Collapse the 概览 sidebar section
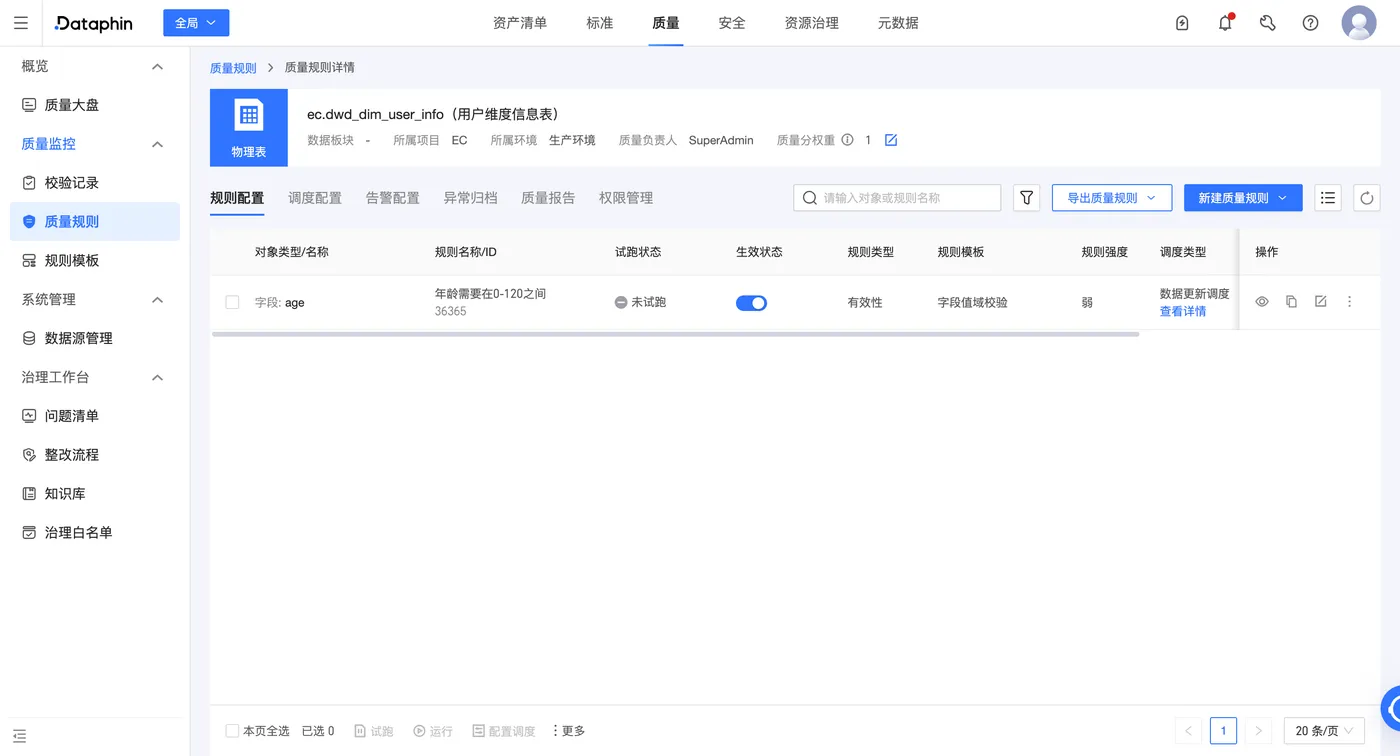 coord(157,67)
